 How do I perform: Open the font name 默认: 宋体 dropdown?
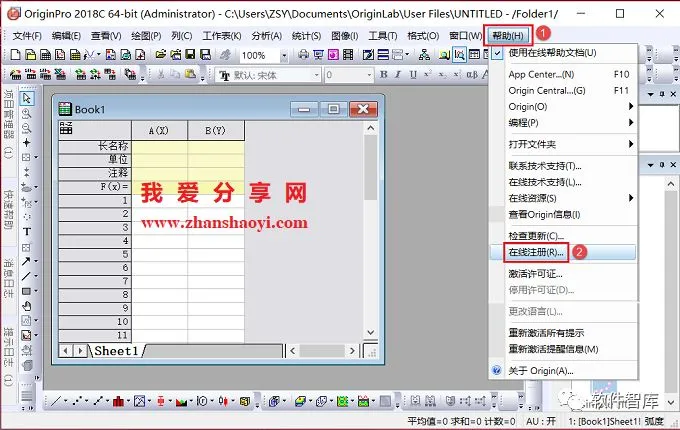click(x=317, y=75)
